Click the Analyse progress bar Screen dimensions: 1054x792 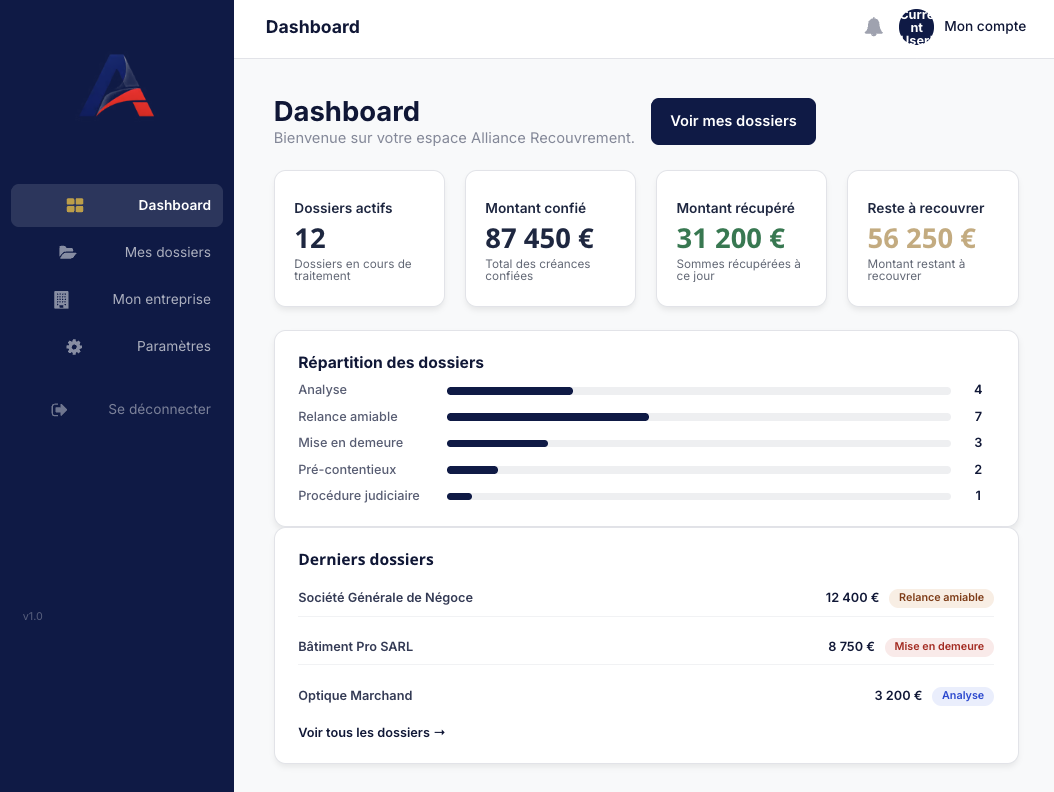click(x=698, y=391)
